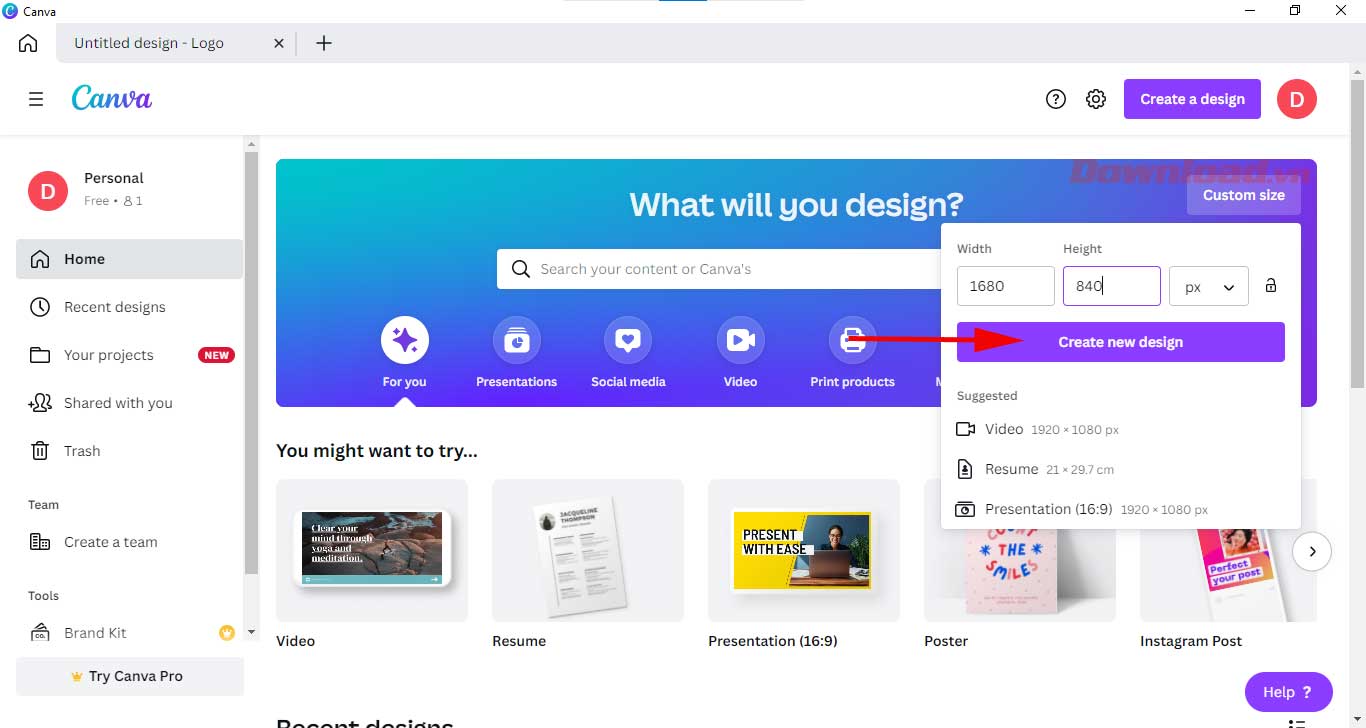This screenshot has width=1366, height=728.
Task: Open the settings gear icon
Action: 1096,99
